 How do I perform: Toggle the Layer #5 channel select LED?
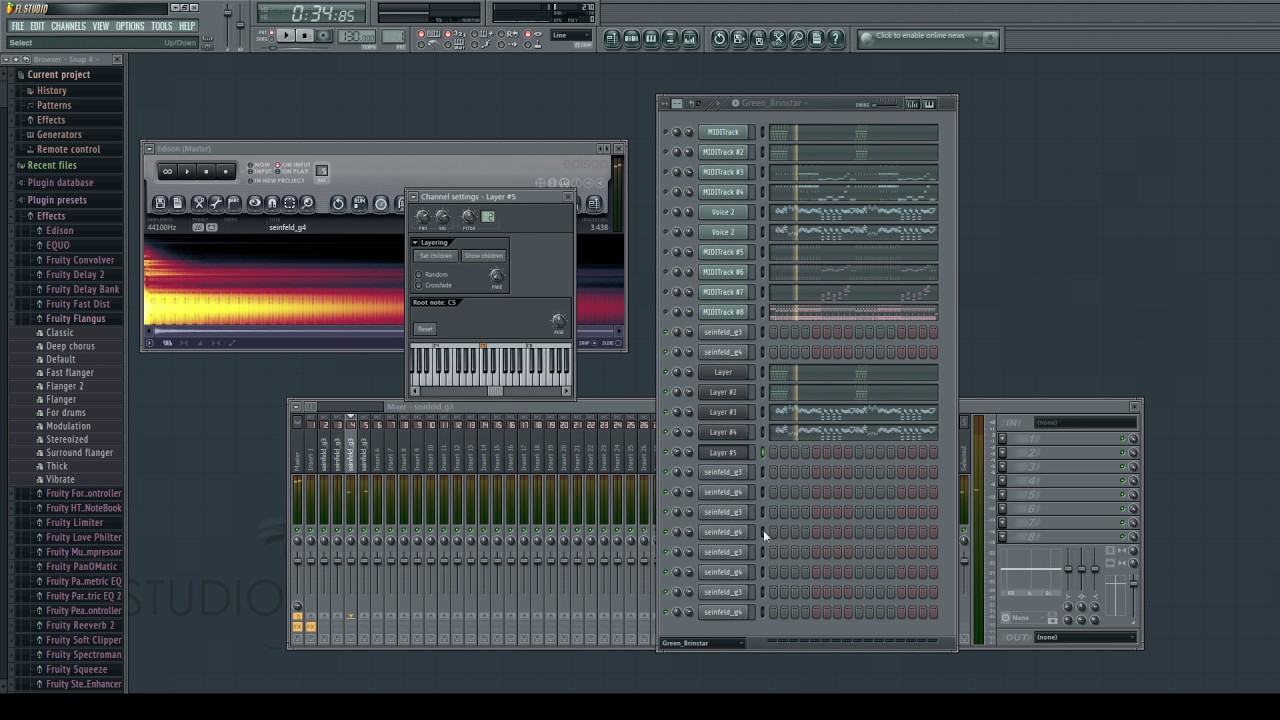pyautogui.click(x=762, y=452)
